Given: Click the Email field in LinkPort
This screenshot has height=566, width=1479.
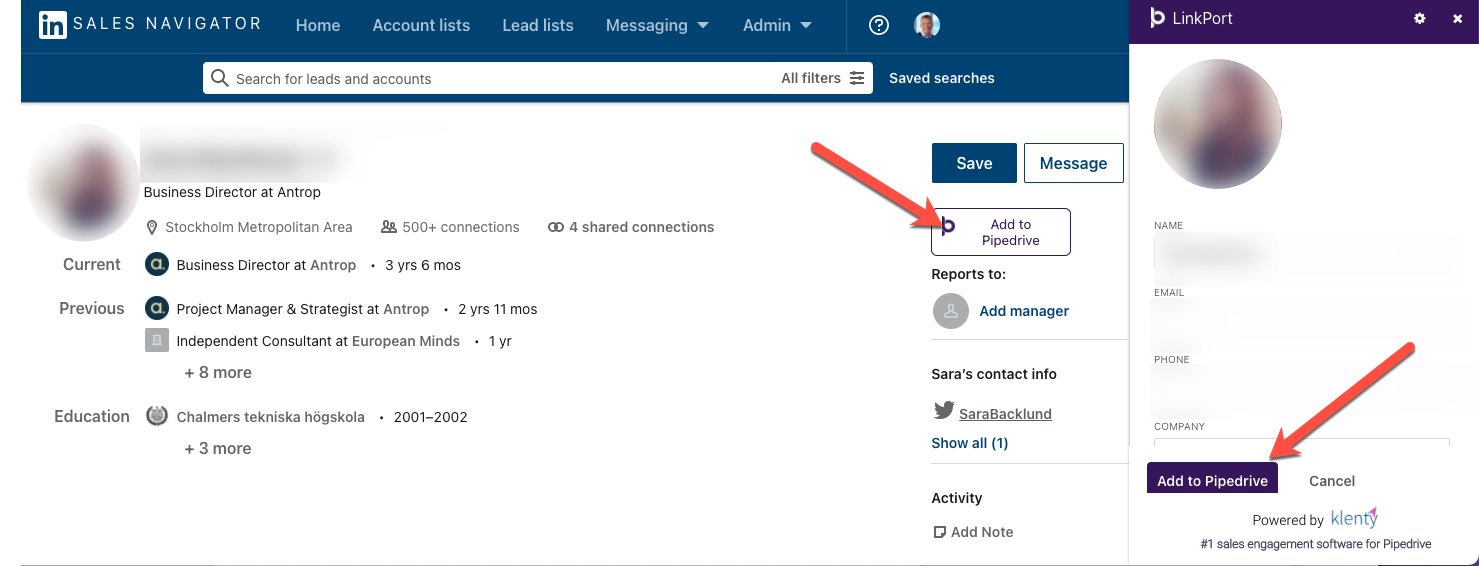Looking at the screenshot, I should click(x=1301, y=321).
